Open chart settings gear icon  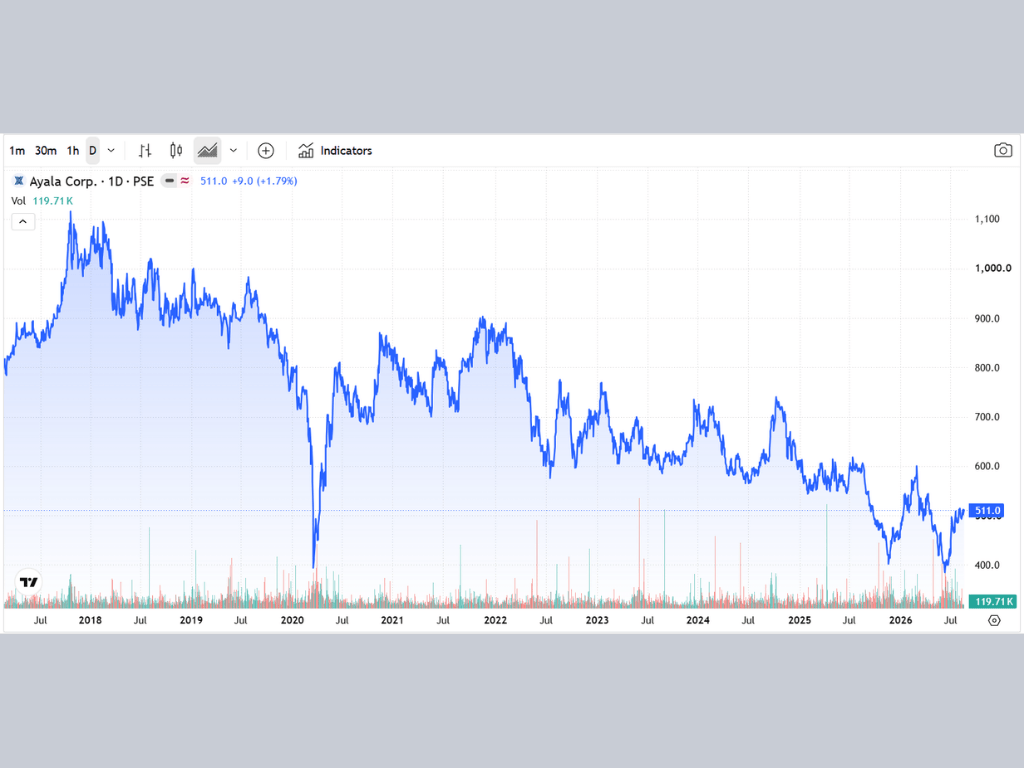click(x=994, y=620)
